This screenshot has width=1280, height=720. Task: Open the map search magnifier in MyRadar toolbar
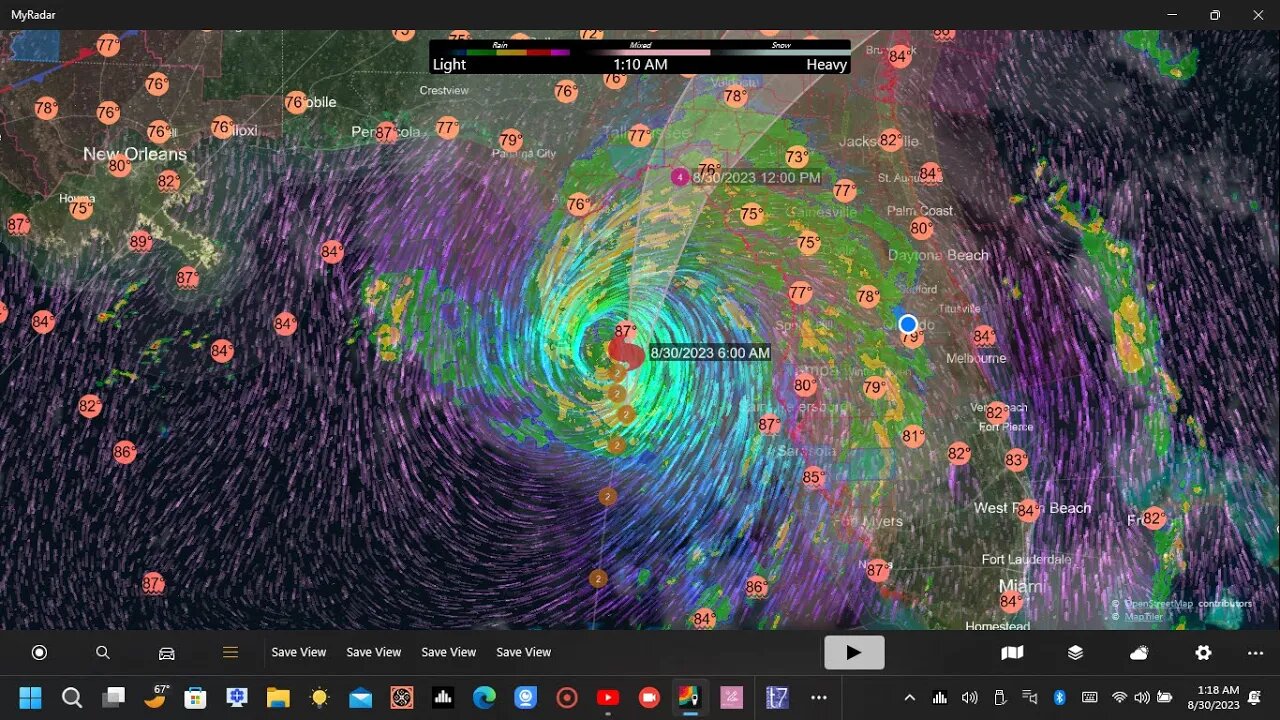tap(103, 652)
